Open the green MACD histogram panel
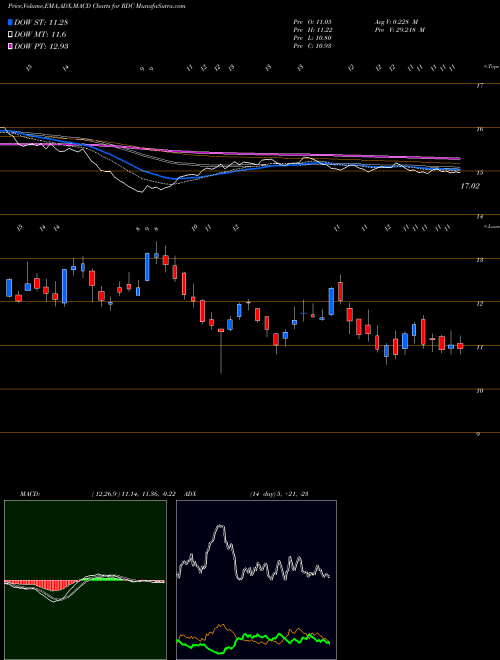 [85, 580]
